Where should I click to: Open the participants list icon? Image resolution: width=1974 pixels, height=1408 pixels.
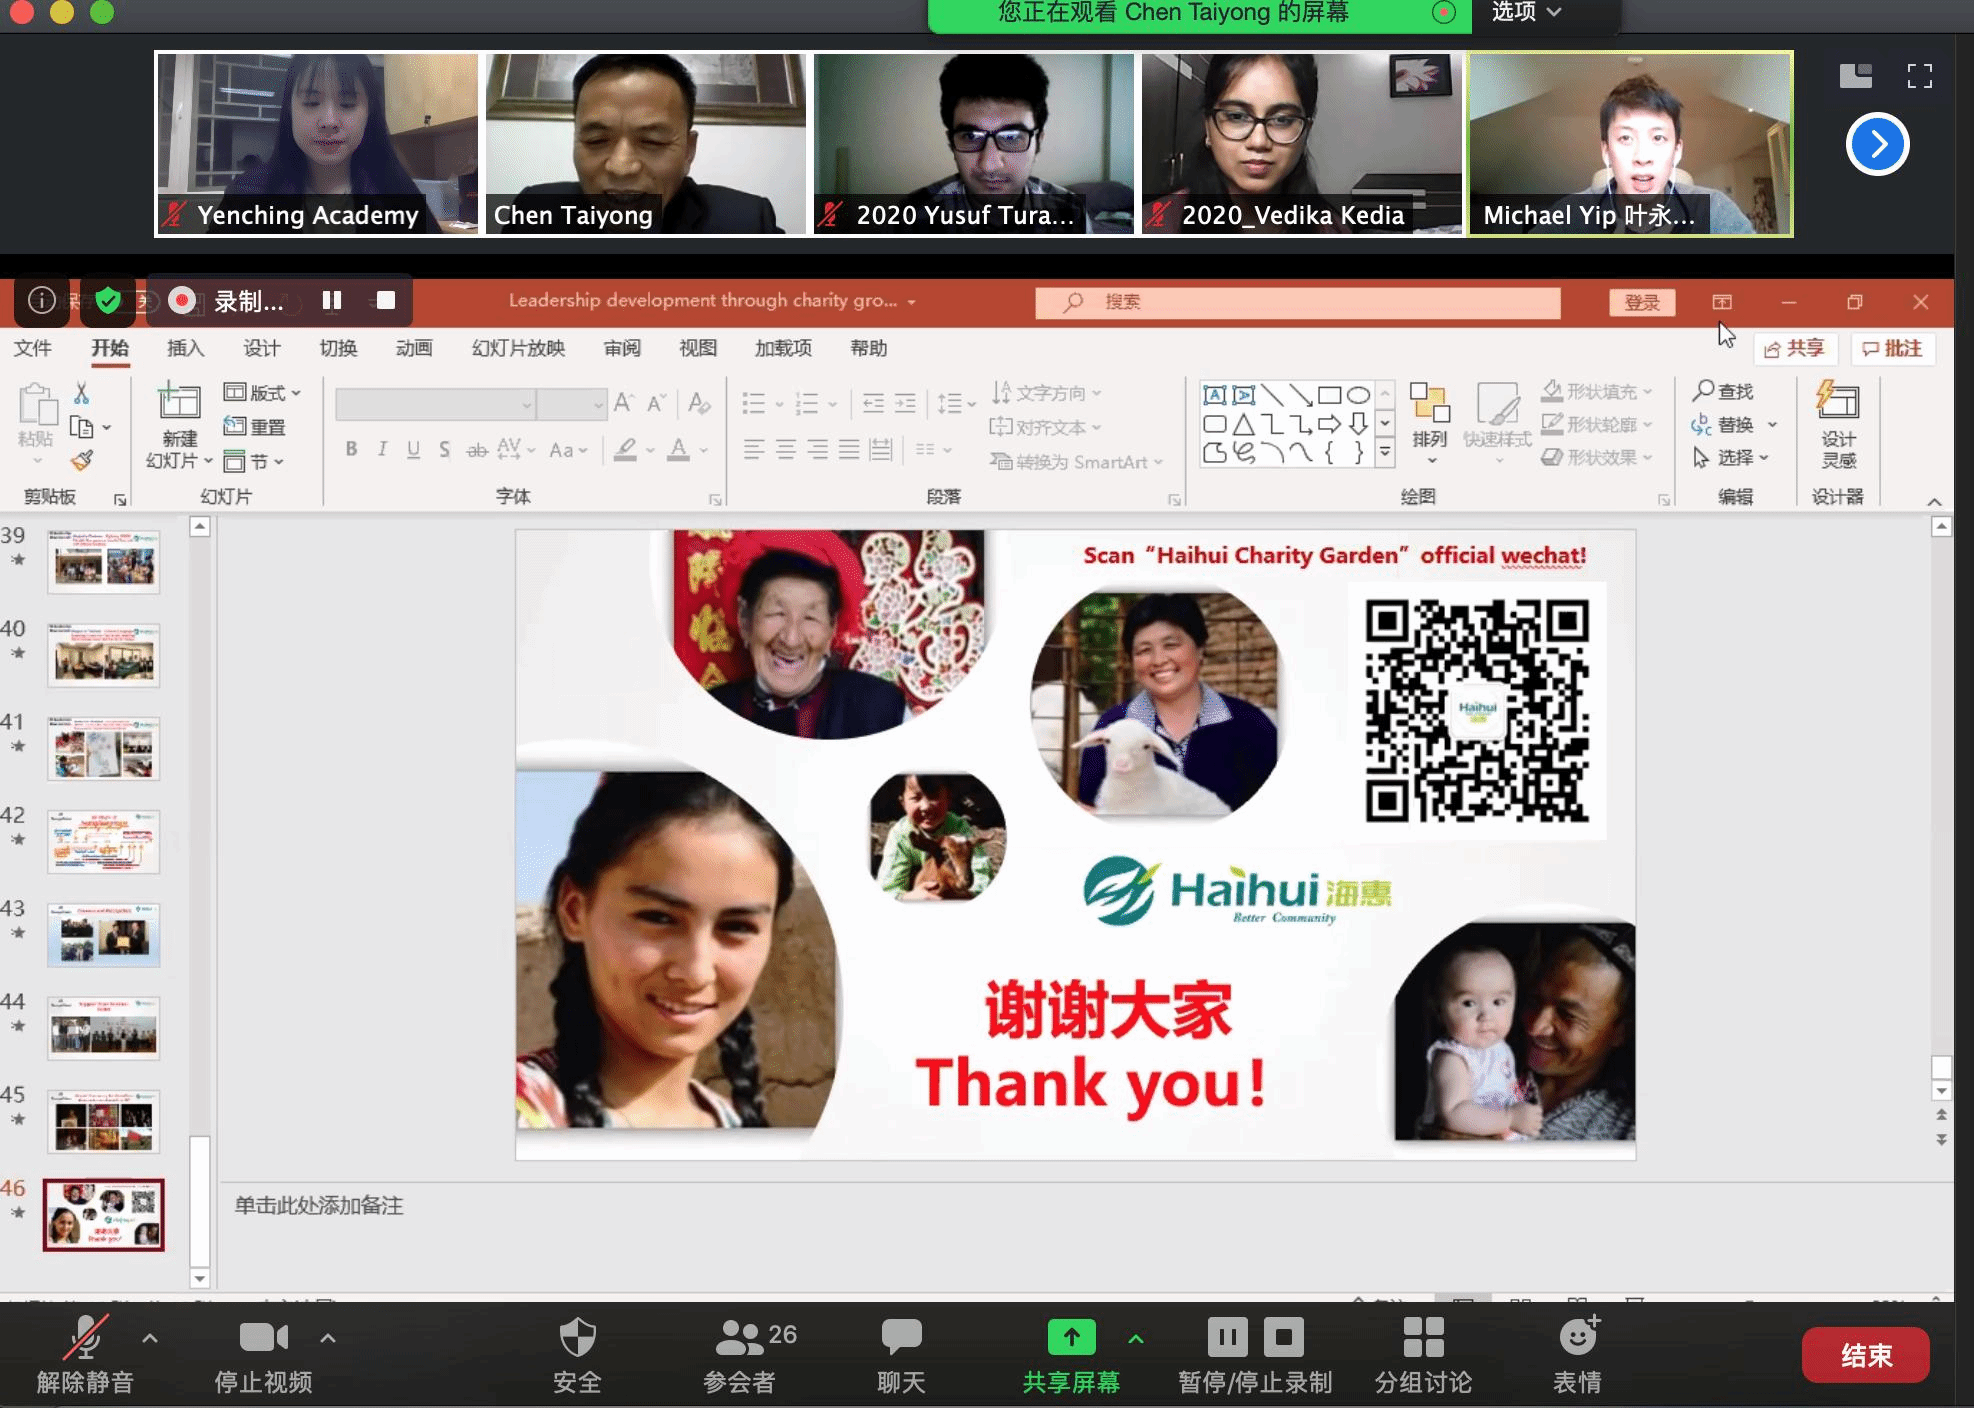pyautogui.click(x=739, y=1337)
